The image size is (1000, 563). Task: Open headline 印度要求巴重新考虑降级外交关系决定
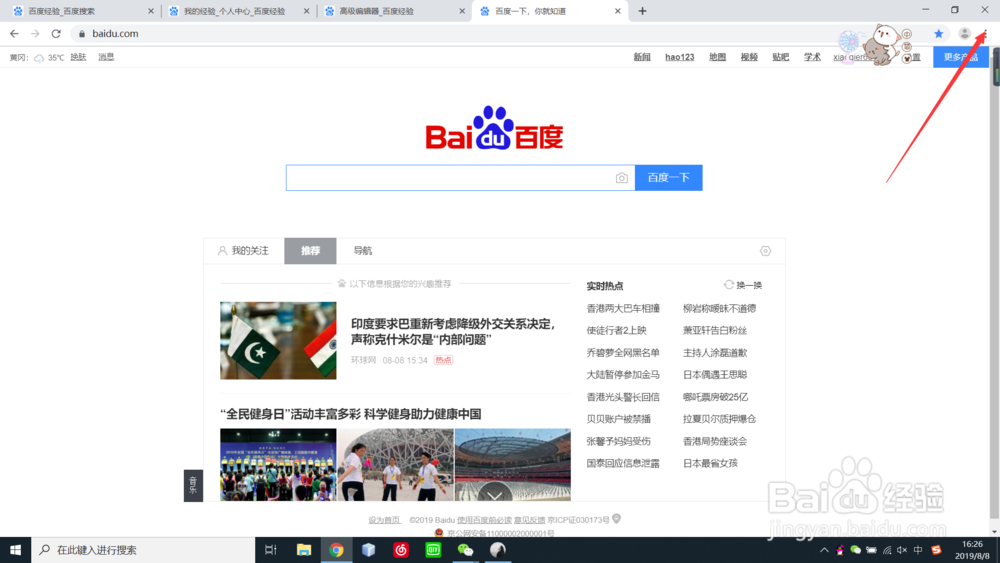[453, 332]
